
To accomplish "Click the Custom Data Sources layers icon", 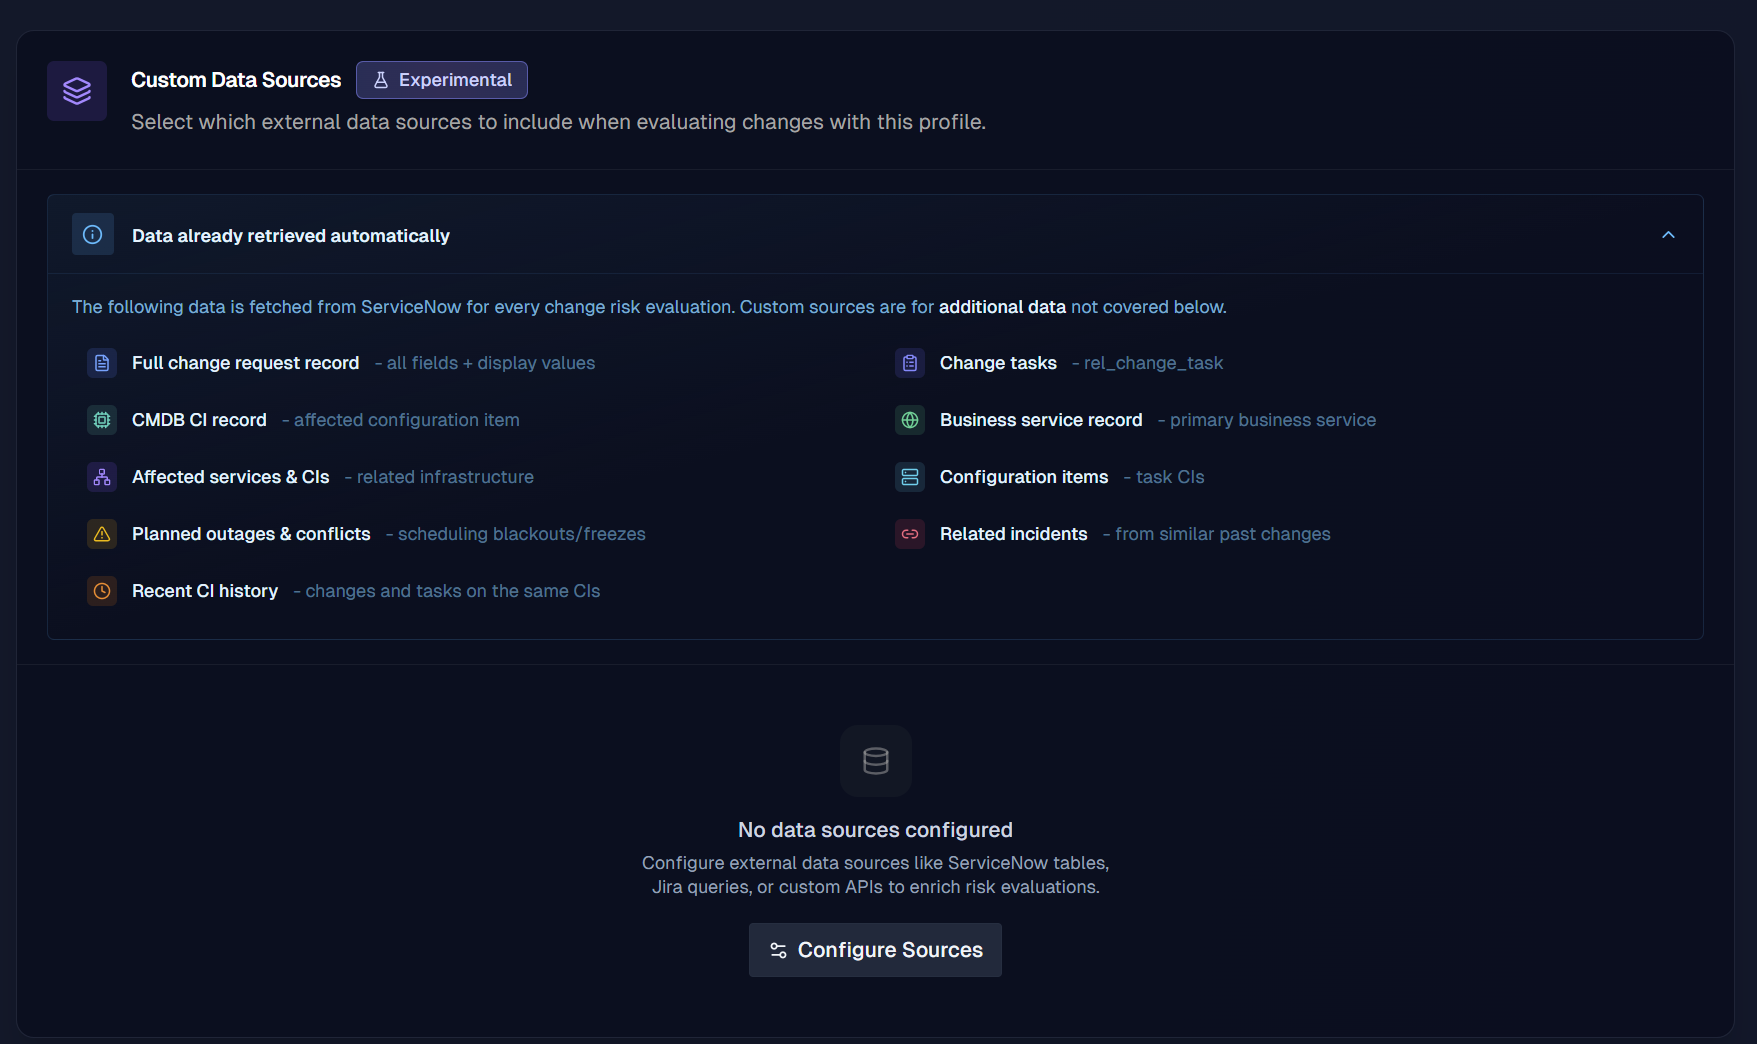I will 76,90.
